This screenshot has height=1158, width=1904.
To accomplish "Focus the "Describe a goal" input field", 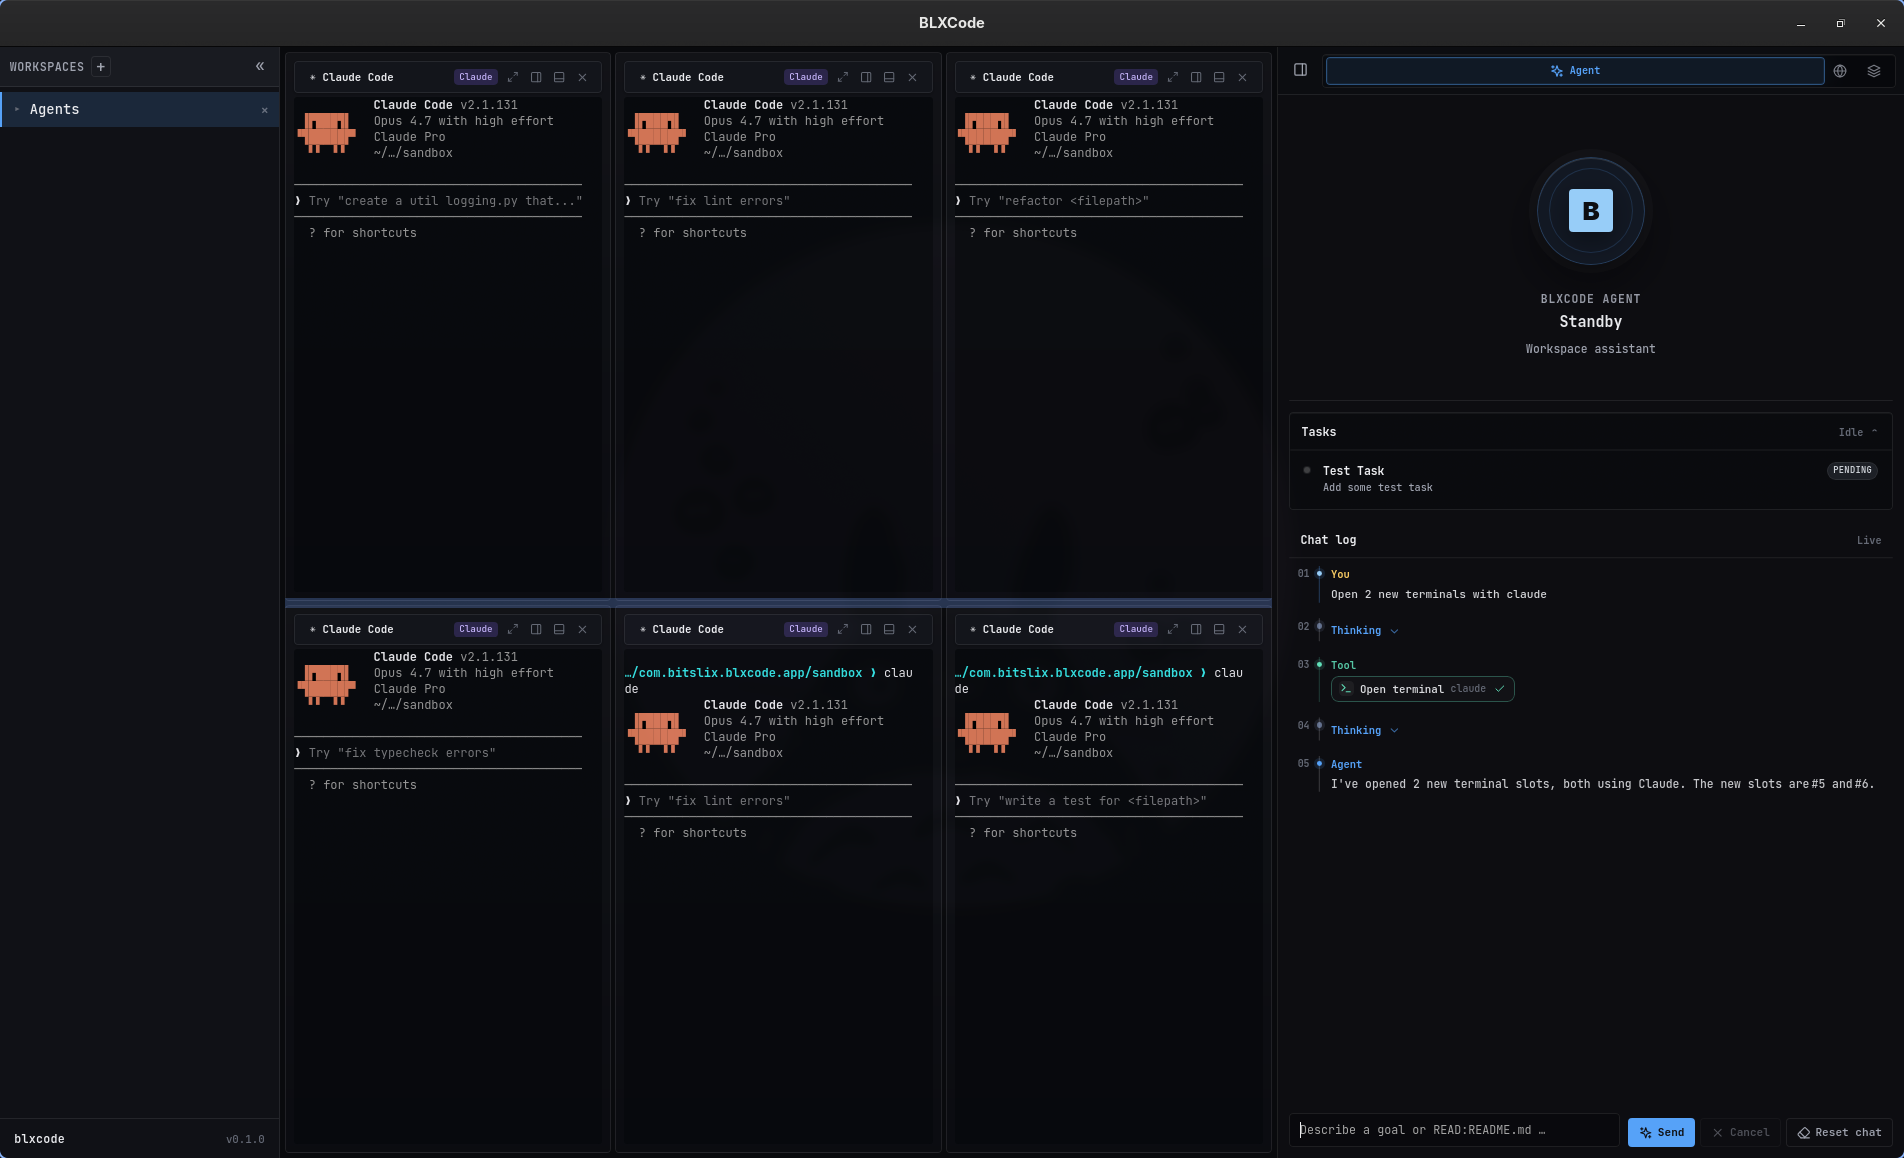I will (1454, 1130).
